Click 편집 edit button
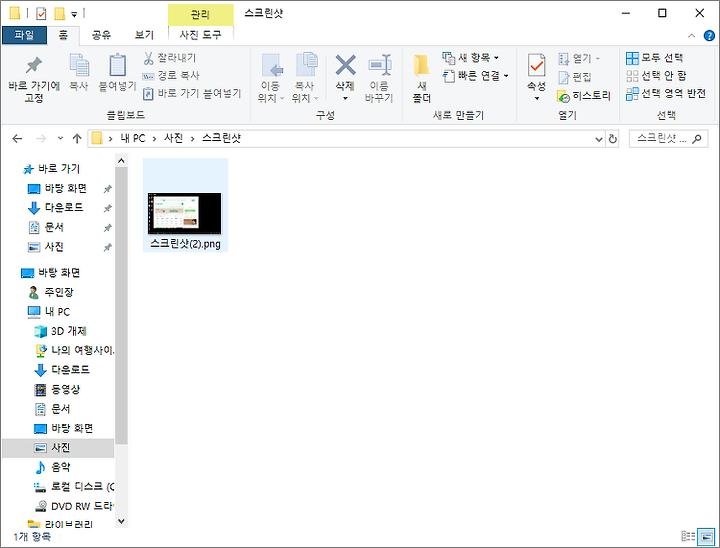Image resolution: width=720 pixels, height=548 pixels. click(574, 77)
